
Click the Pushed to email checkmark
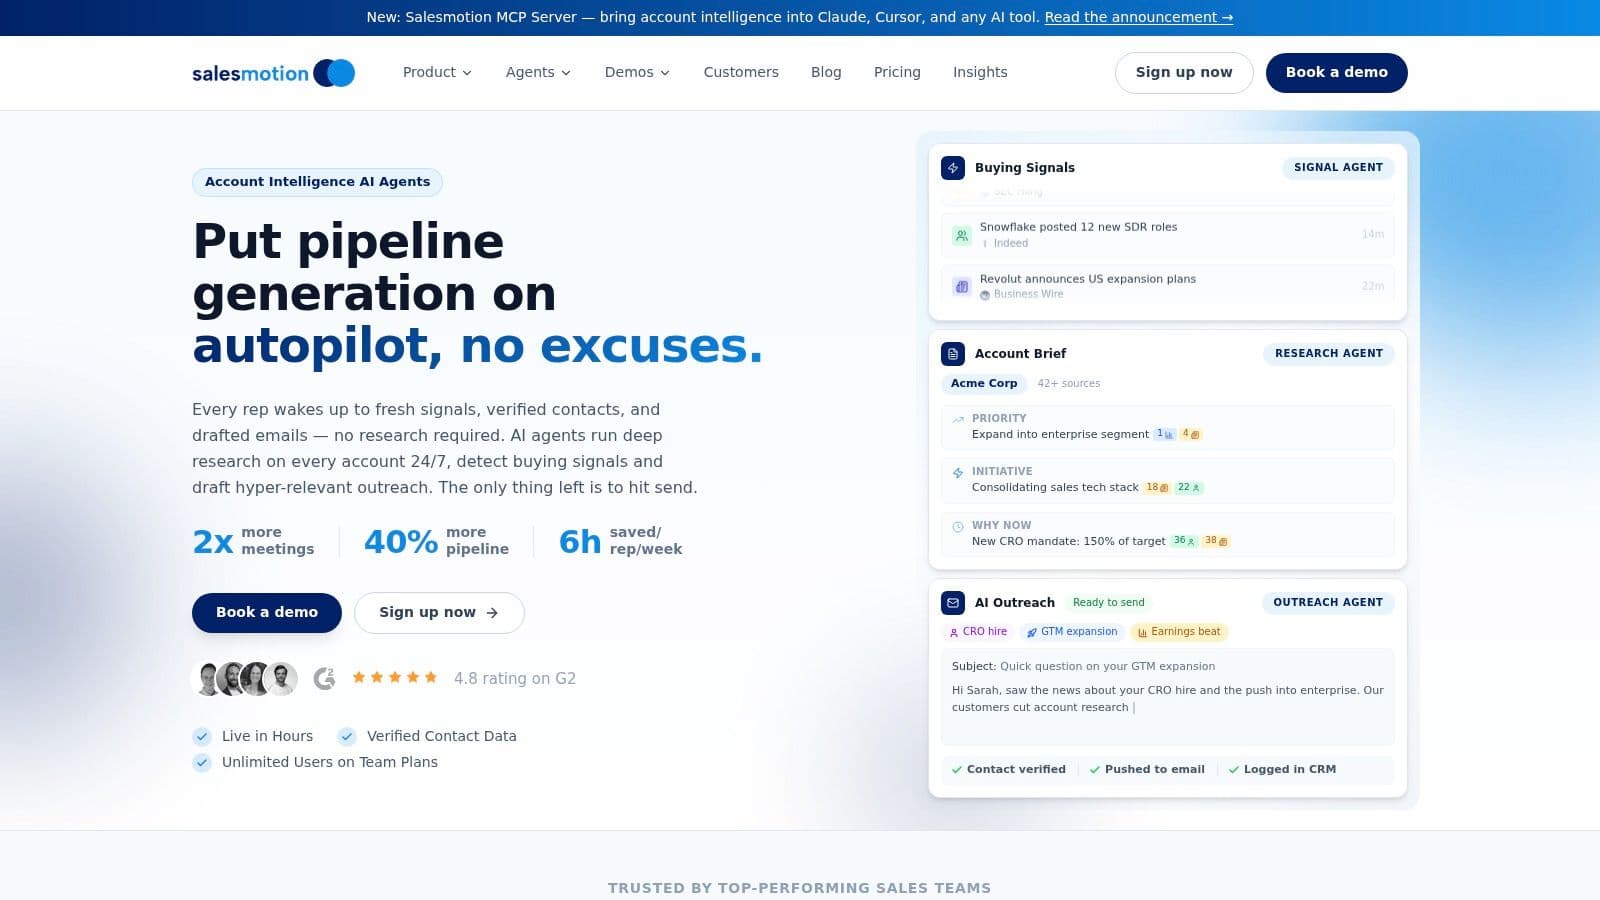(x=1093, y=769)
